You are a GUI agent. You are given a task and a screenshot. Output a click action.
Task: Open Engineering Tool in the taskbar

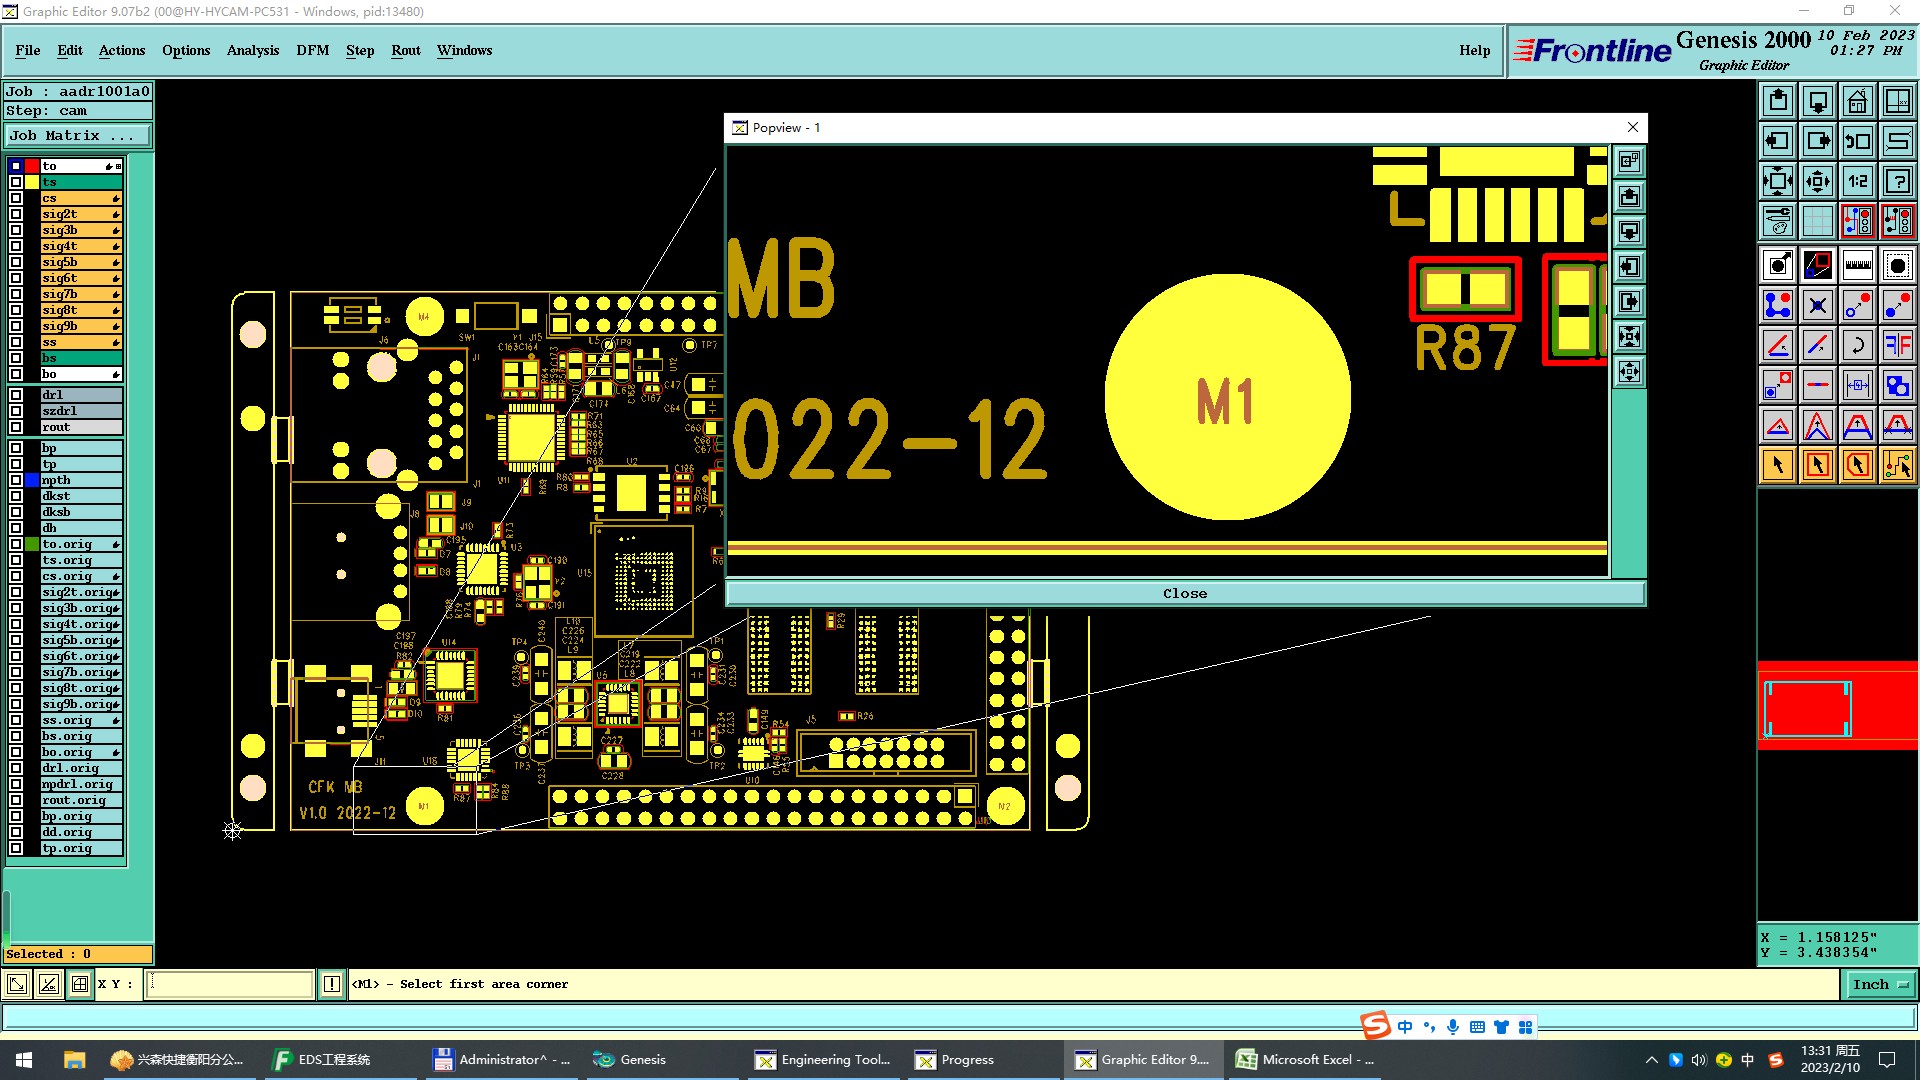pyautogui.click(x=824, y=1059)
